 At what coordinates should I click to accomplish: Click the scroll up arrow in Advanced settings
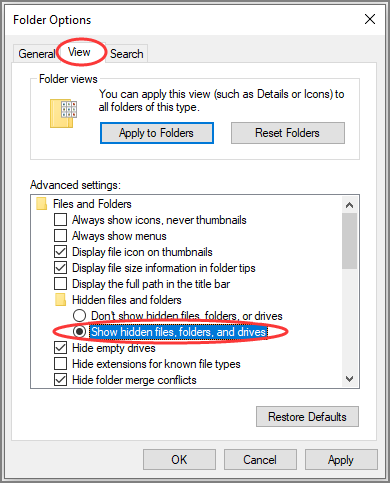click(x=349, y=205)
